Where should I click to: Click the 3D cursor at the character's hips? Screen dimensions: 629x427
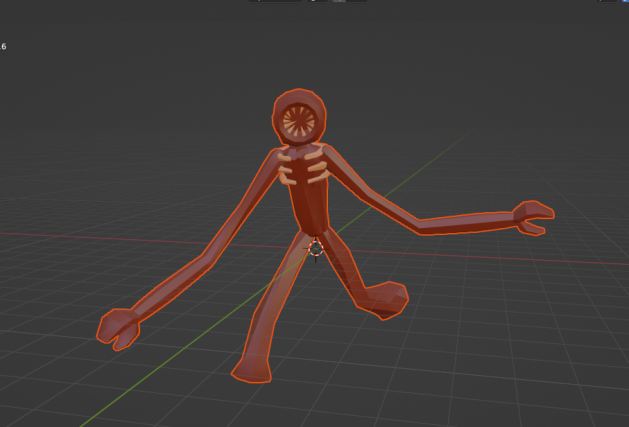[316, 249]
